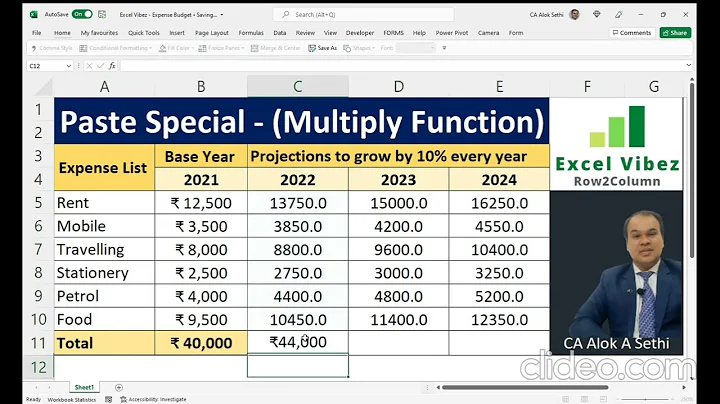Open the My favourites tab

coord(99,33)
